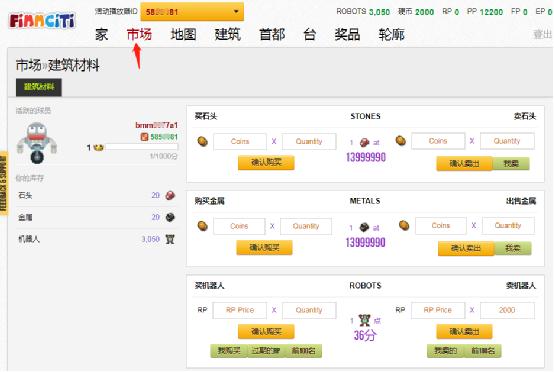Click the experience progress bar
The image size is (554, 372).
click(141, 147)
